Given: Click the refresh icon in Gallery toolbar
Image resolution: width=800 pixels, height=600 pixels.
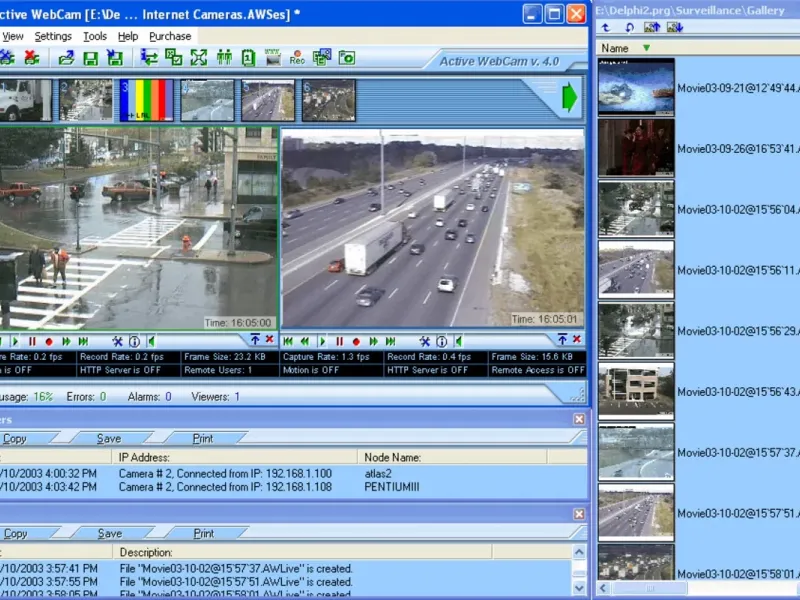Looking at the screenshot, I should (628, 27).
